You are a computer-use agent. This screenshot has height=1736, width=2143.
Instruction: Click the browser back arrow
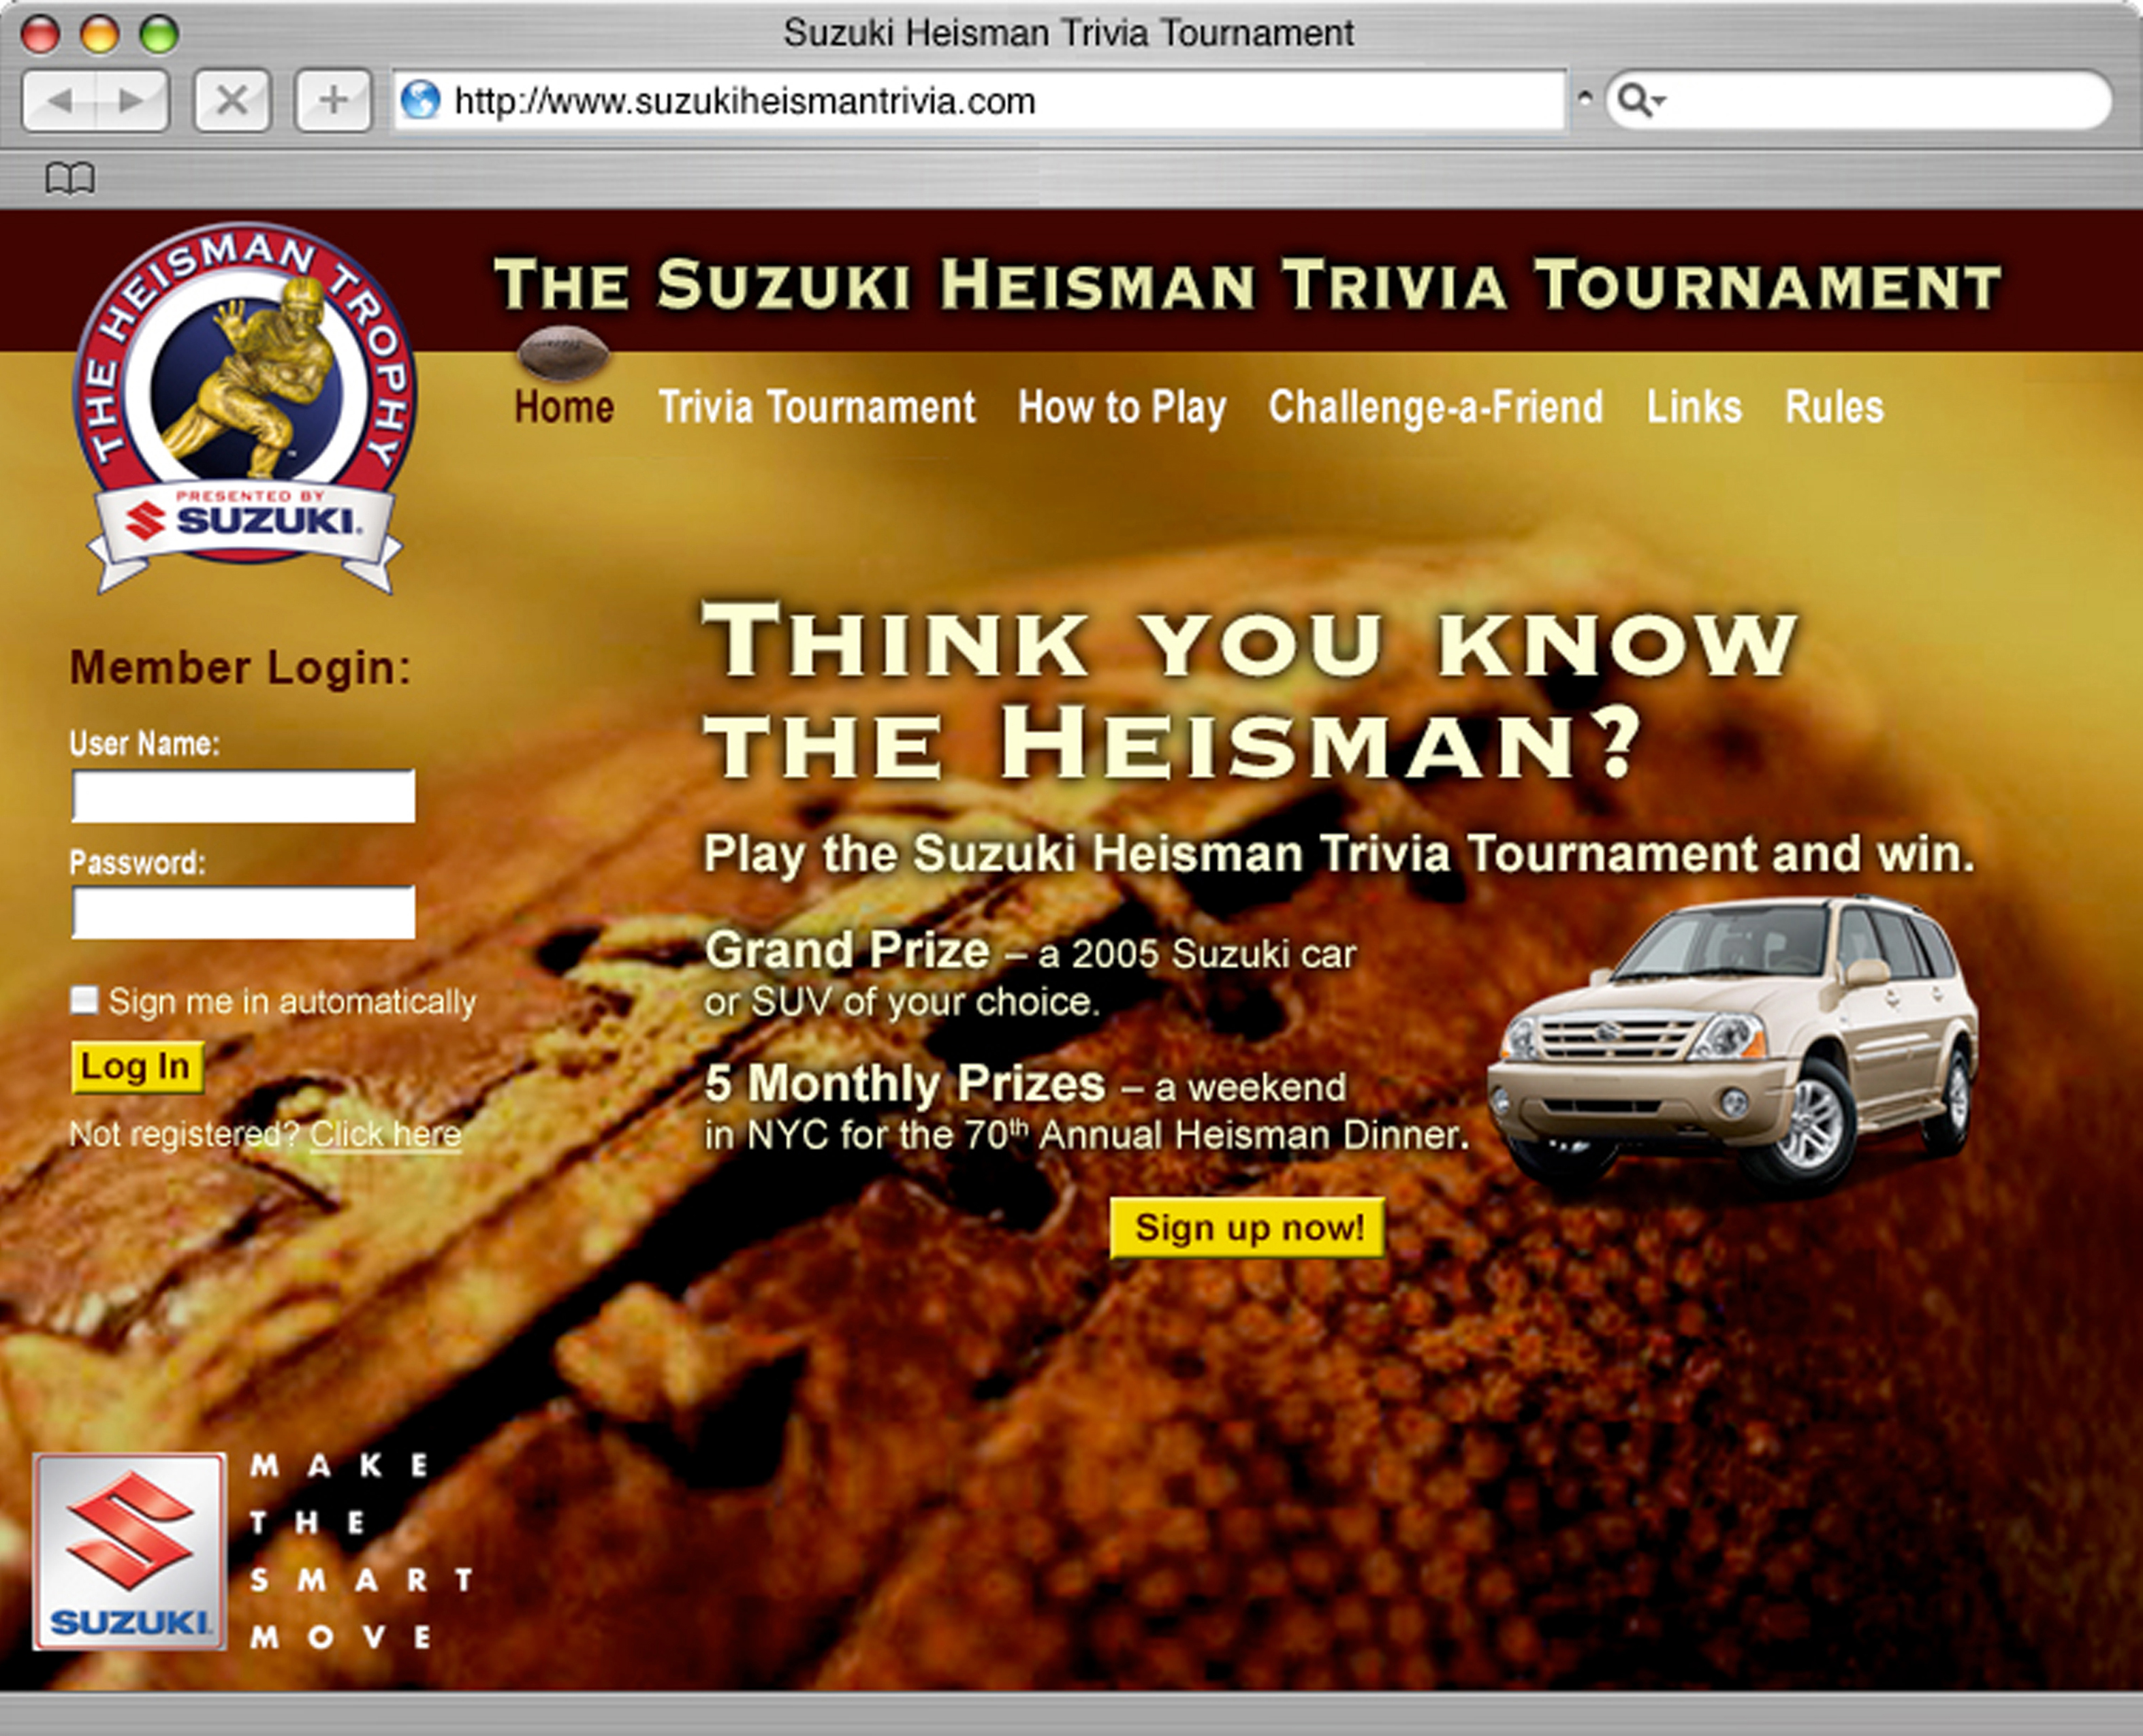[x=60, y=100]
